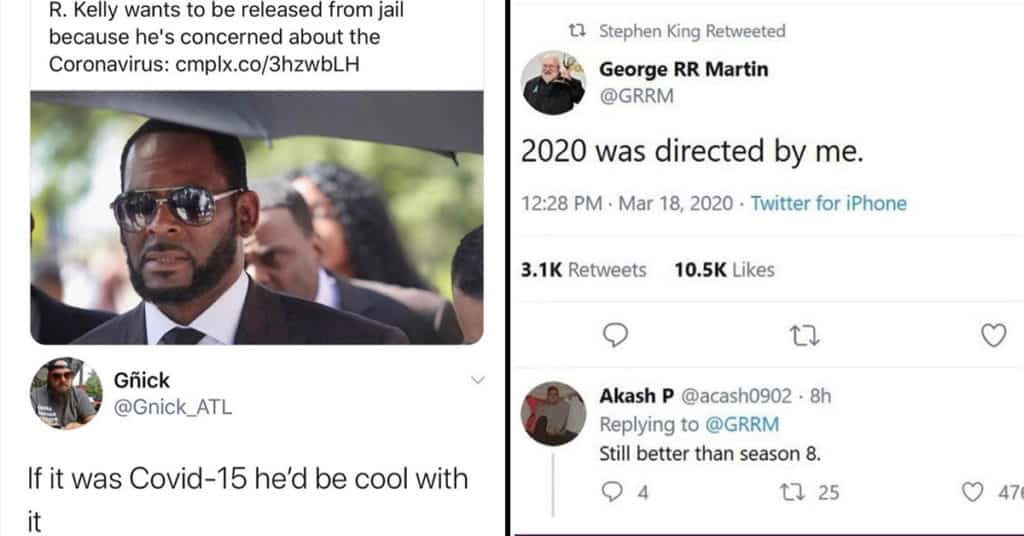Like Akash P's 'season 8' reply
The width and height of the screenshot is (1024, 536).
coord(972,492)
